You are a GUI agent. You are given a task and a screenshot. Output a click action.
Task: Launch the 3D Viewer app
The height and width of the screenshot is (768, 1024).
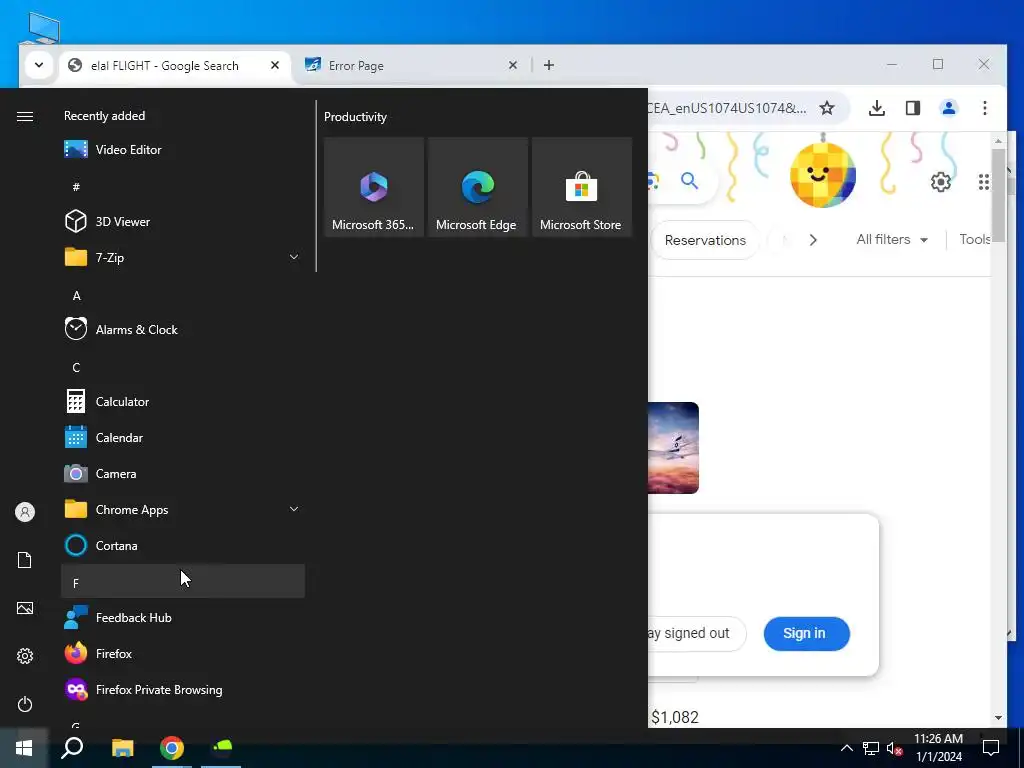coord(183,221)
